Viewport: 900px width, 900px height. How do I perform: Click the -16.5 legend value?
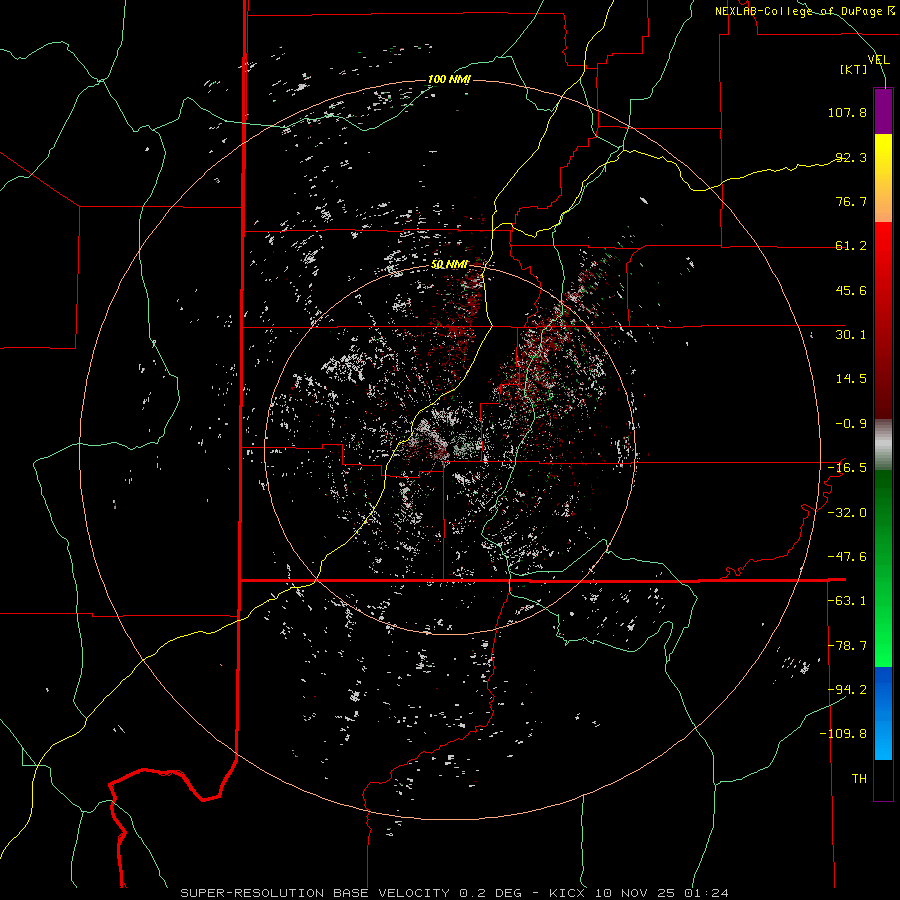847,468
